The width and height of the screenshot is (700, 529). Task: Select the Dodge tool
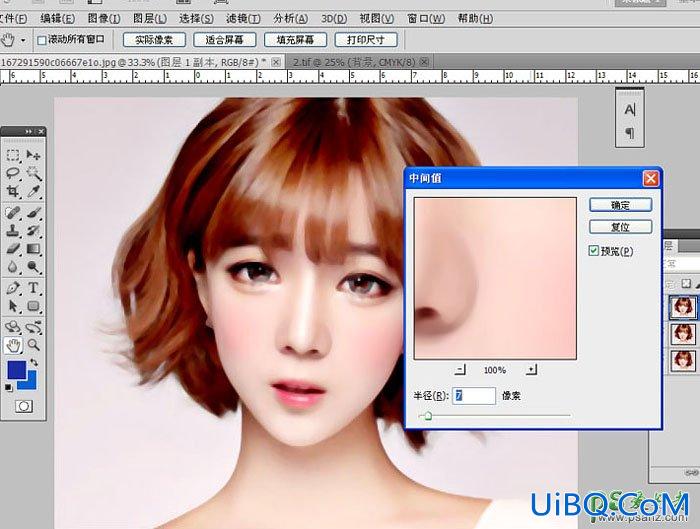[x=33, y=267]
